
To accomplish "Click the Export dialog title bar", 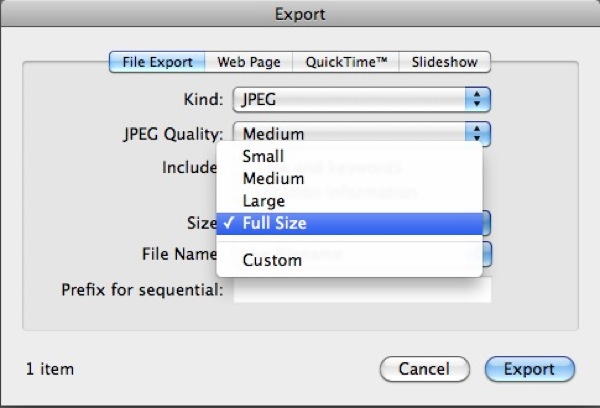I will [300, 14].
